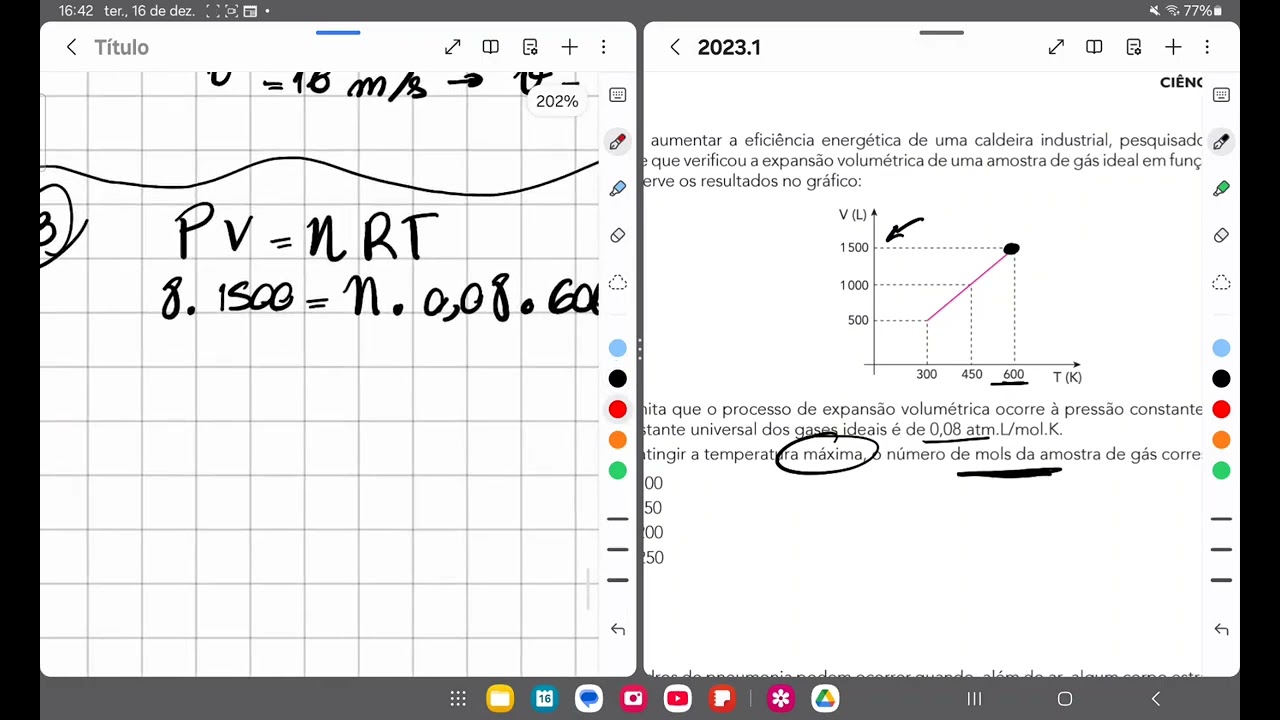Pick the green color in 2023.1 window
The image size is (1280, 720).
pyautogui.click(x=1221, y=471)
